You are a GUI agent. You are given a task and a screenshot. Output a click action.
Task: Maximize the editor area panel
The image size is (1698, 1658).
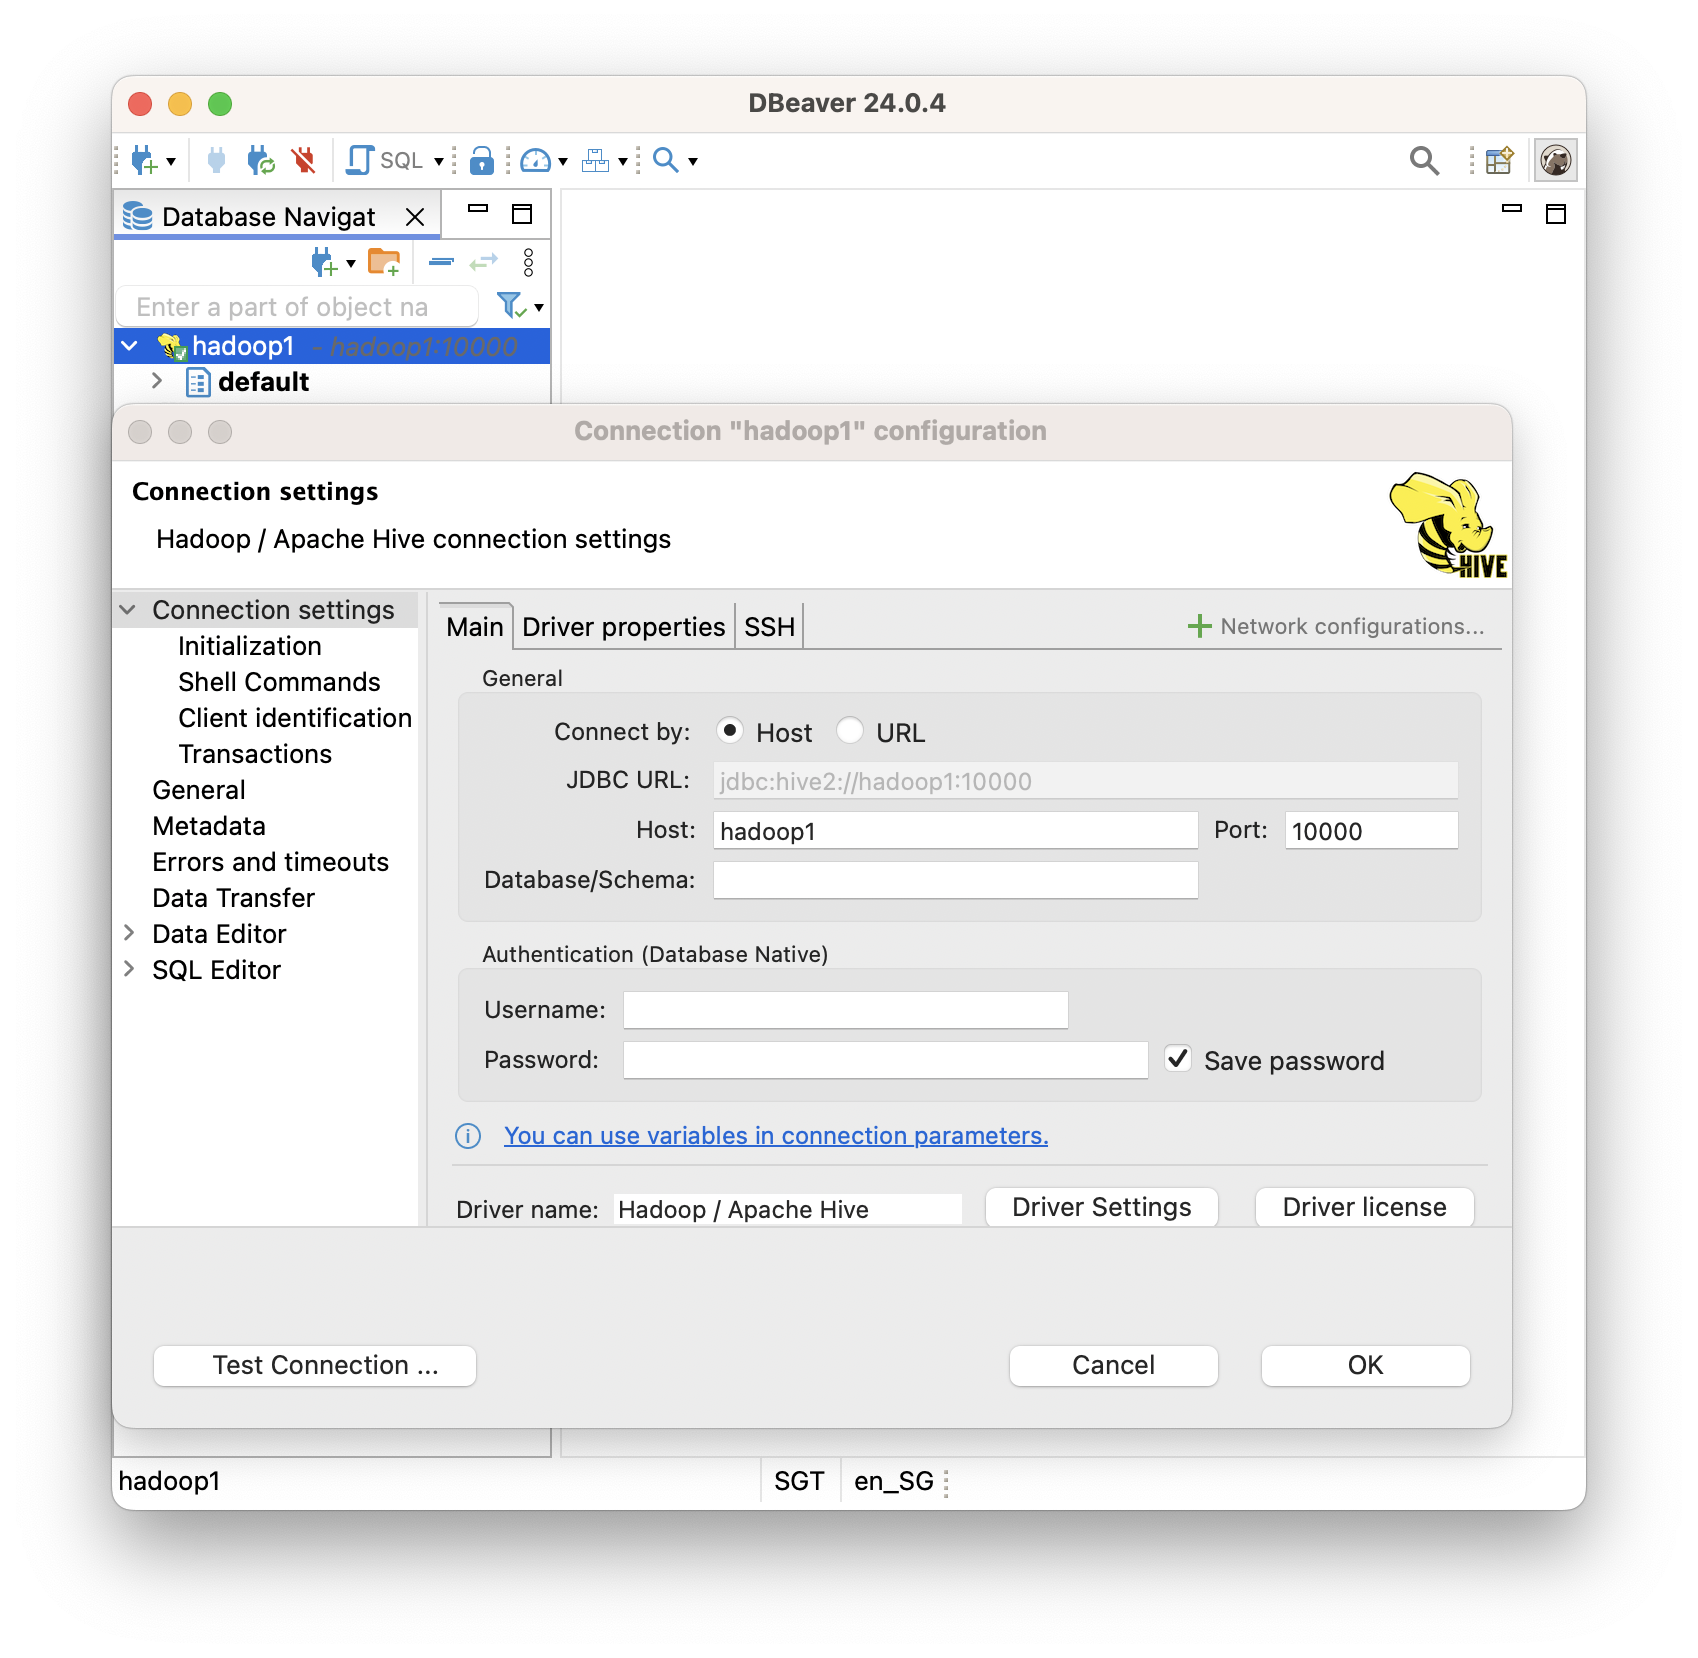pyautogui.click(x=1556, y=214)
